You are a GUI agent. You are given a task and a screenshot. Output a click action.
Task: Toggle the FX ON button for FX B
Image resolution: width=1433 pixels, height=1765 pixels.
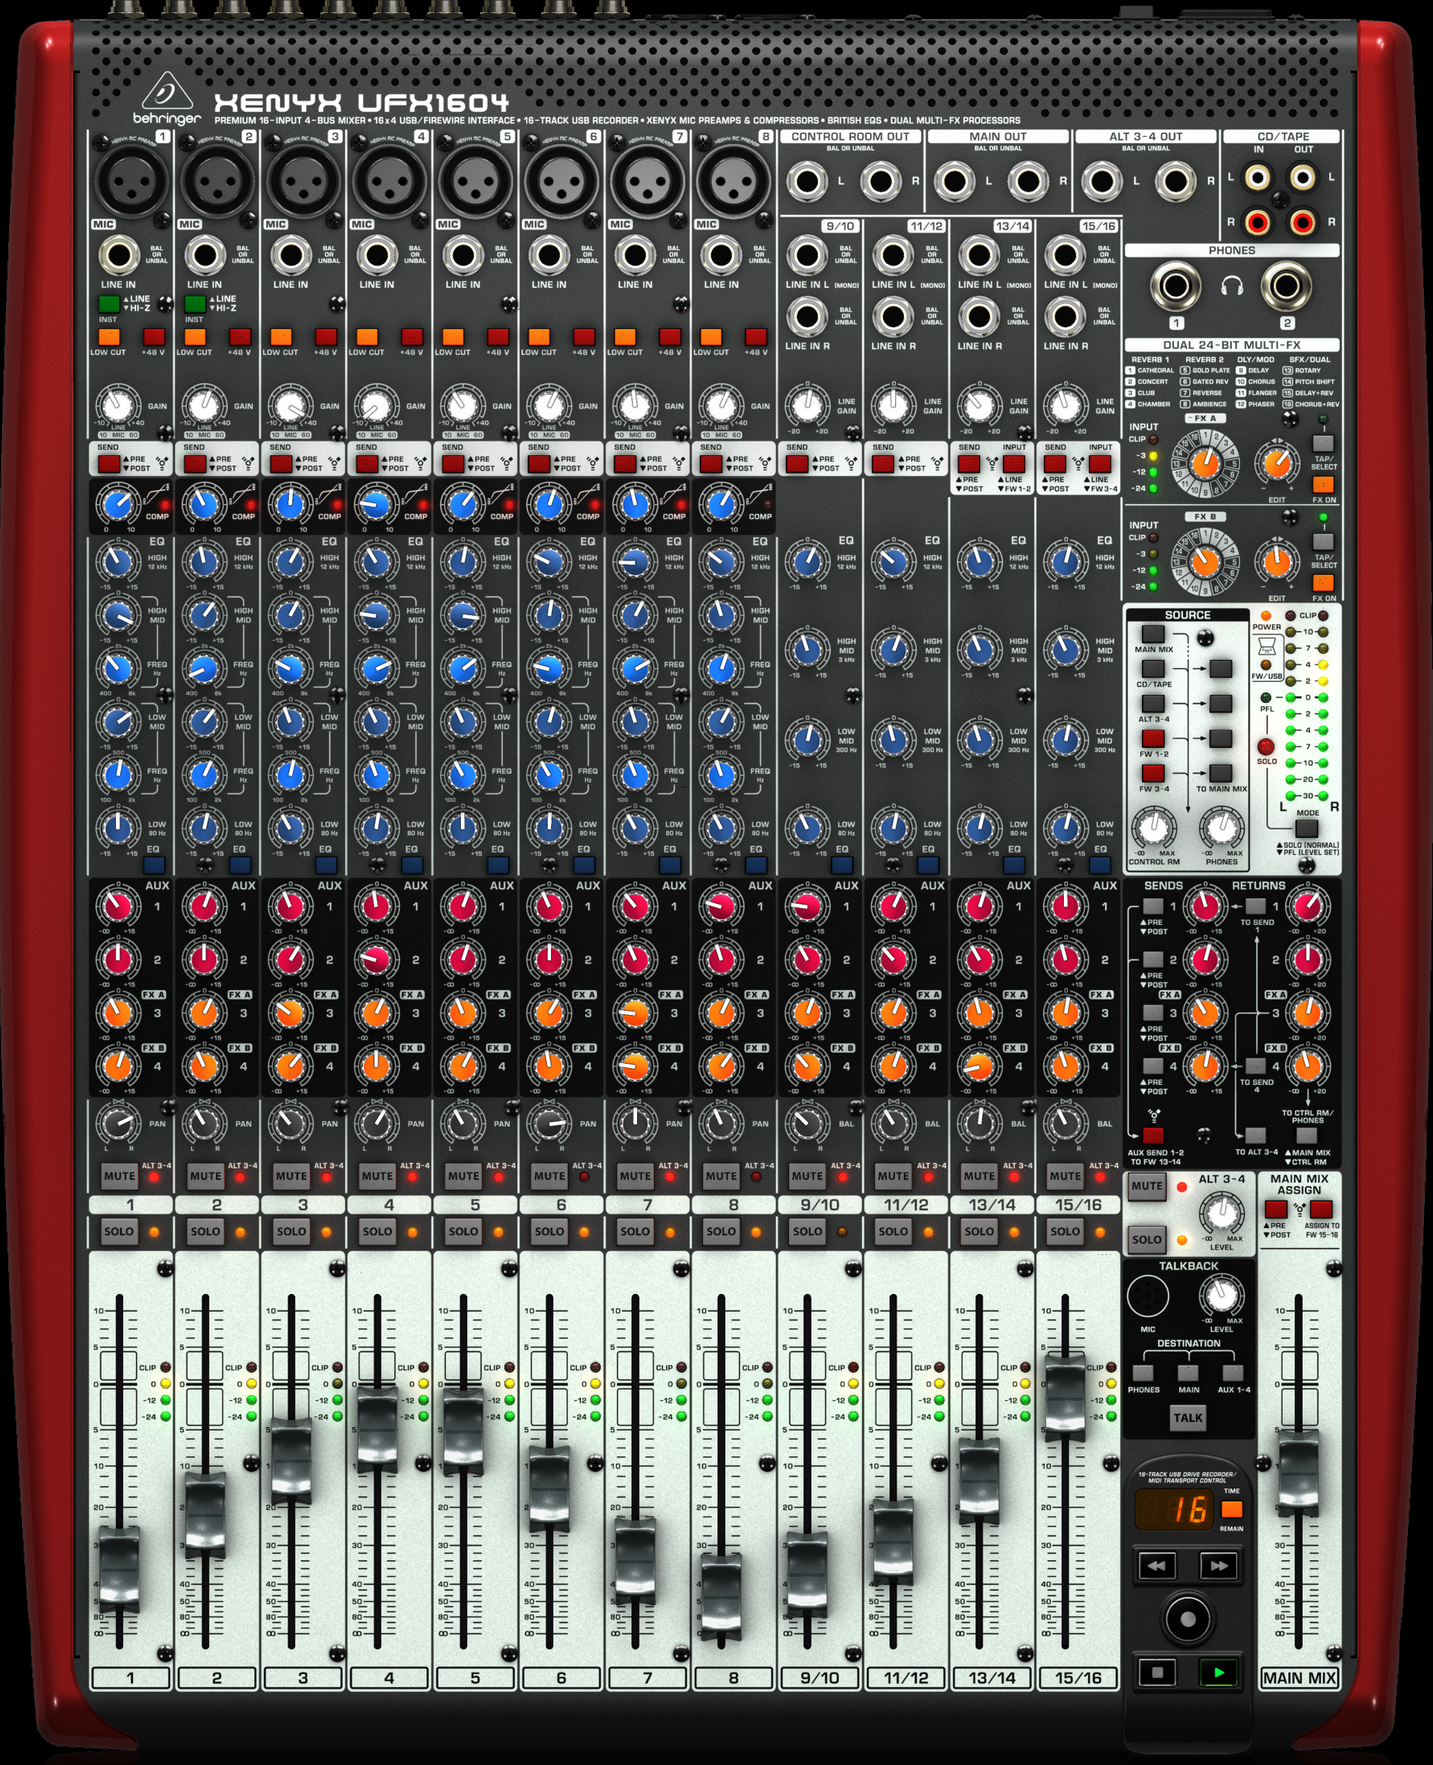click(1323, 583)
